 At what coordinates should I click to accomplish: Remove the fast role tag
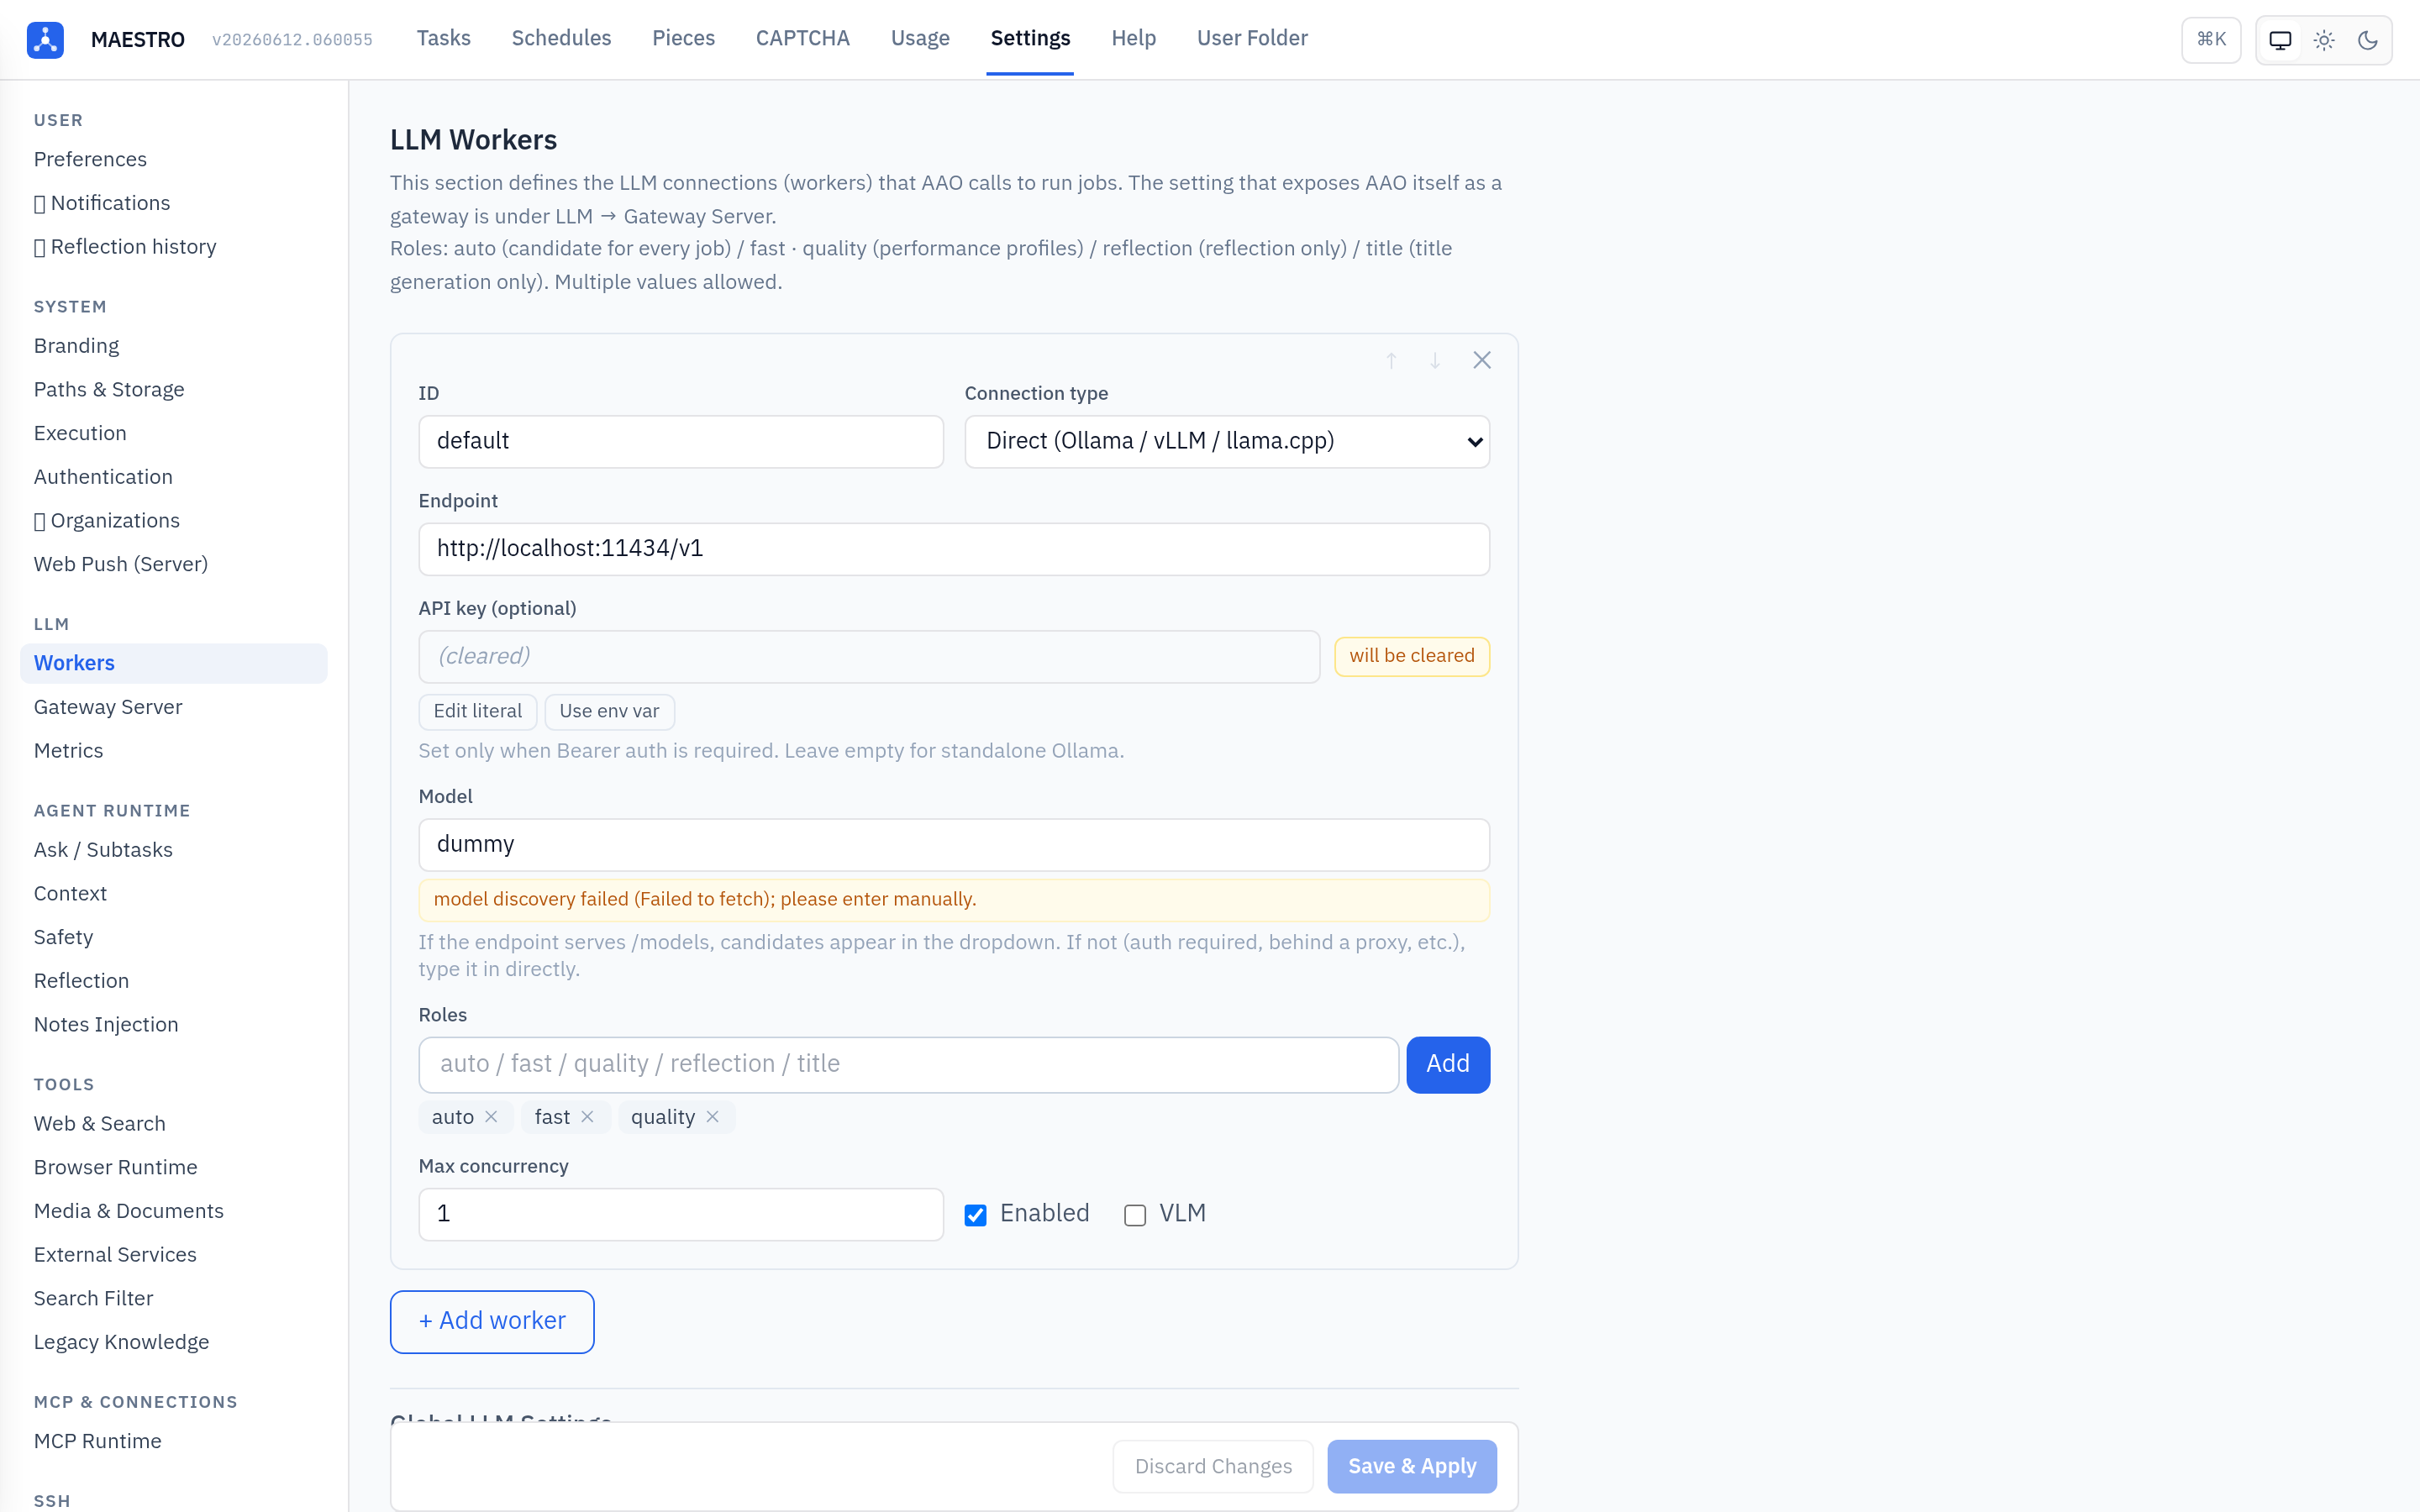coord(587,1117)
